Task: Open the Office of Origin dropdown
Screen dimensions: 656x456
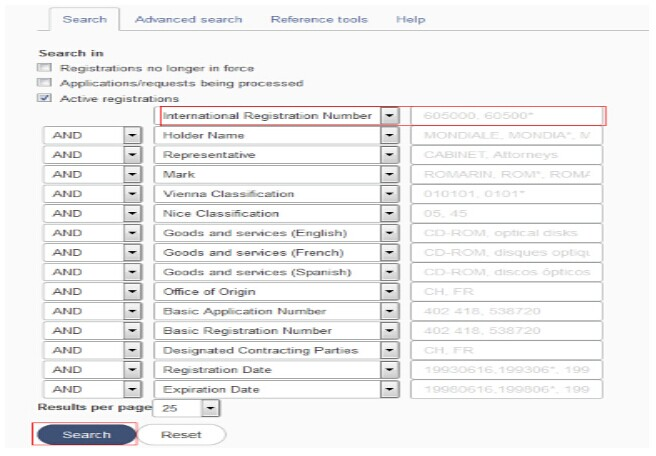Action: [391, 291]
